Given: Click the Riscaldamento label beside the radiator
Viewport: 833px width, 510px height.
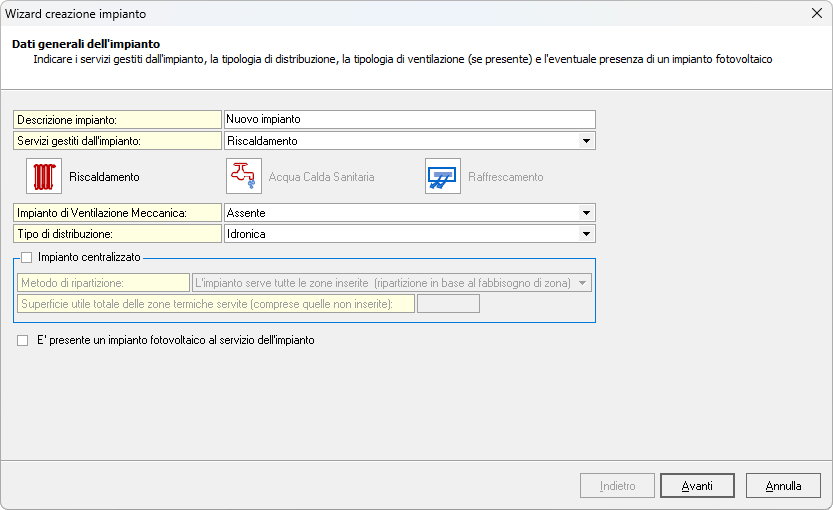Looking at the screenshot, I should coord(104,177).
